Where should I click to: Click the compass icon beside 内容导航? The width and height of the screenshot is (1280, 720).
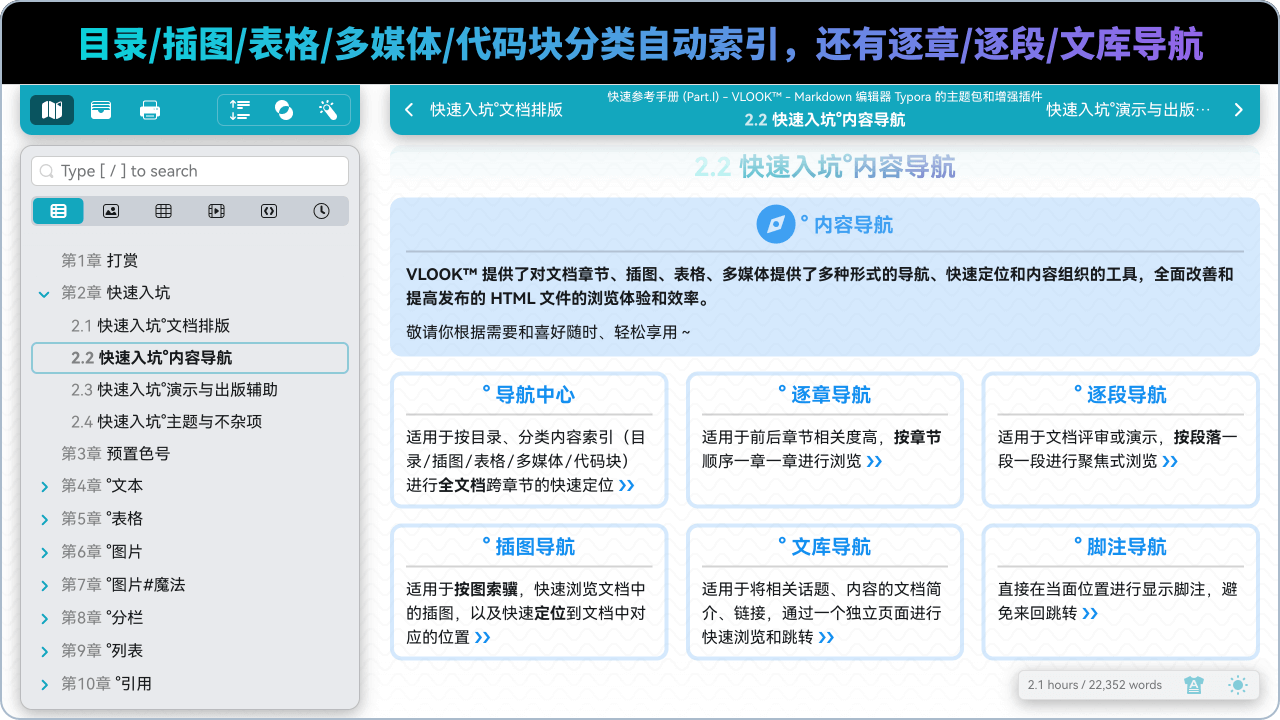(x=775, y=225)
